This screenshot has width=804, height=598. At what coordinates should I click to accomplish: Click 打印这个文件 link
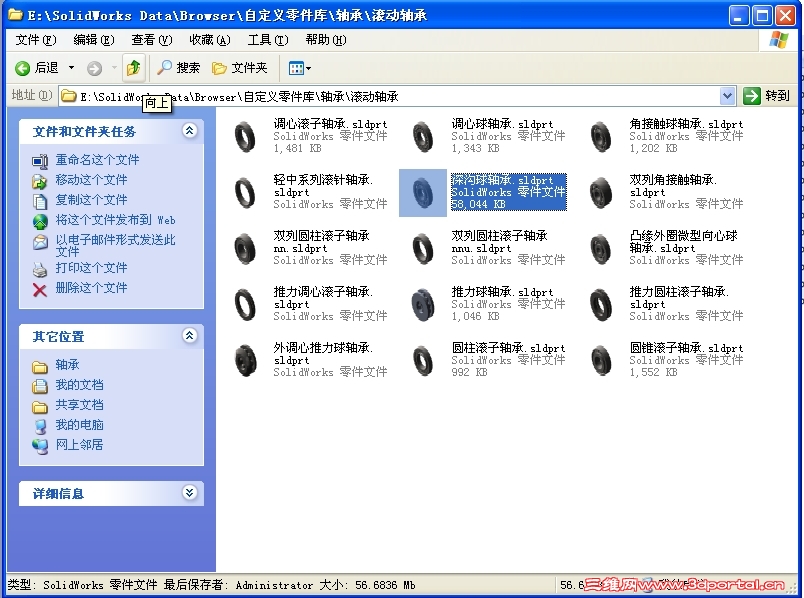(x=91, y=268)
